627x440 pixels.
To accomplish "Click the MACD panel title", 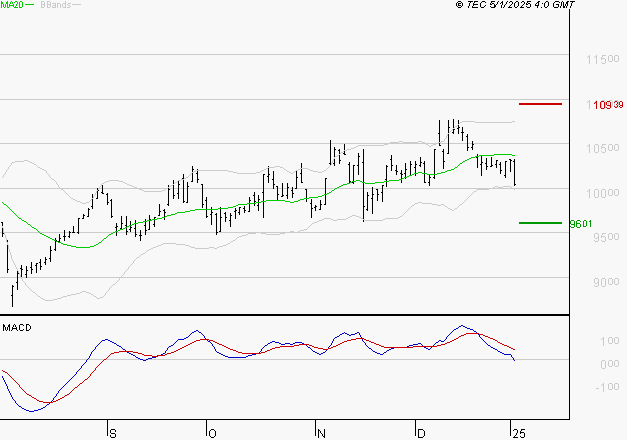I will tap(17, 328).
